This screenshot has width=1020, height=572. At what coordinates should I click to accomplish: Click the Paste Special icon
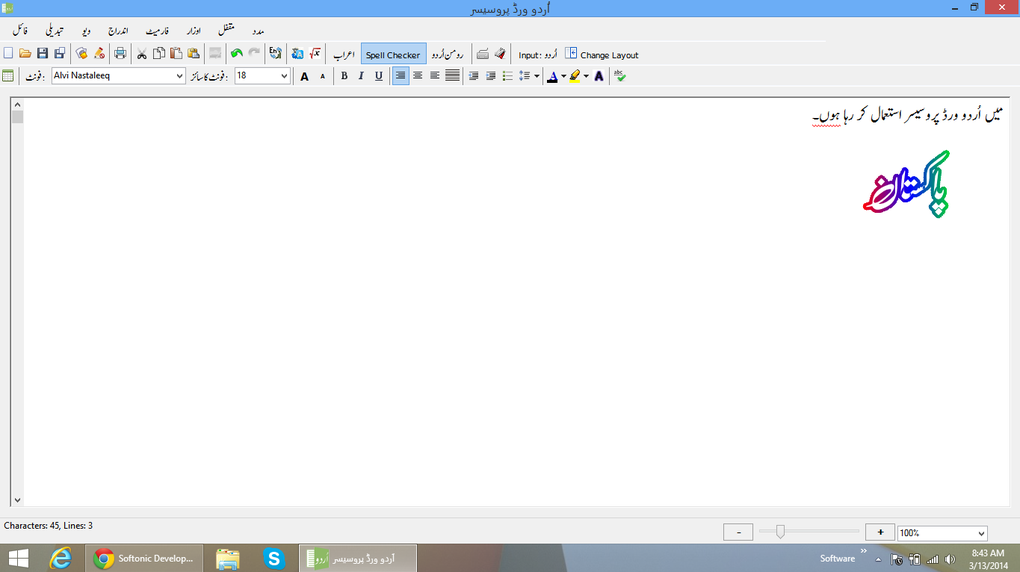coord(193,53)
